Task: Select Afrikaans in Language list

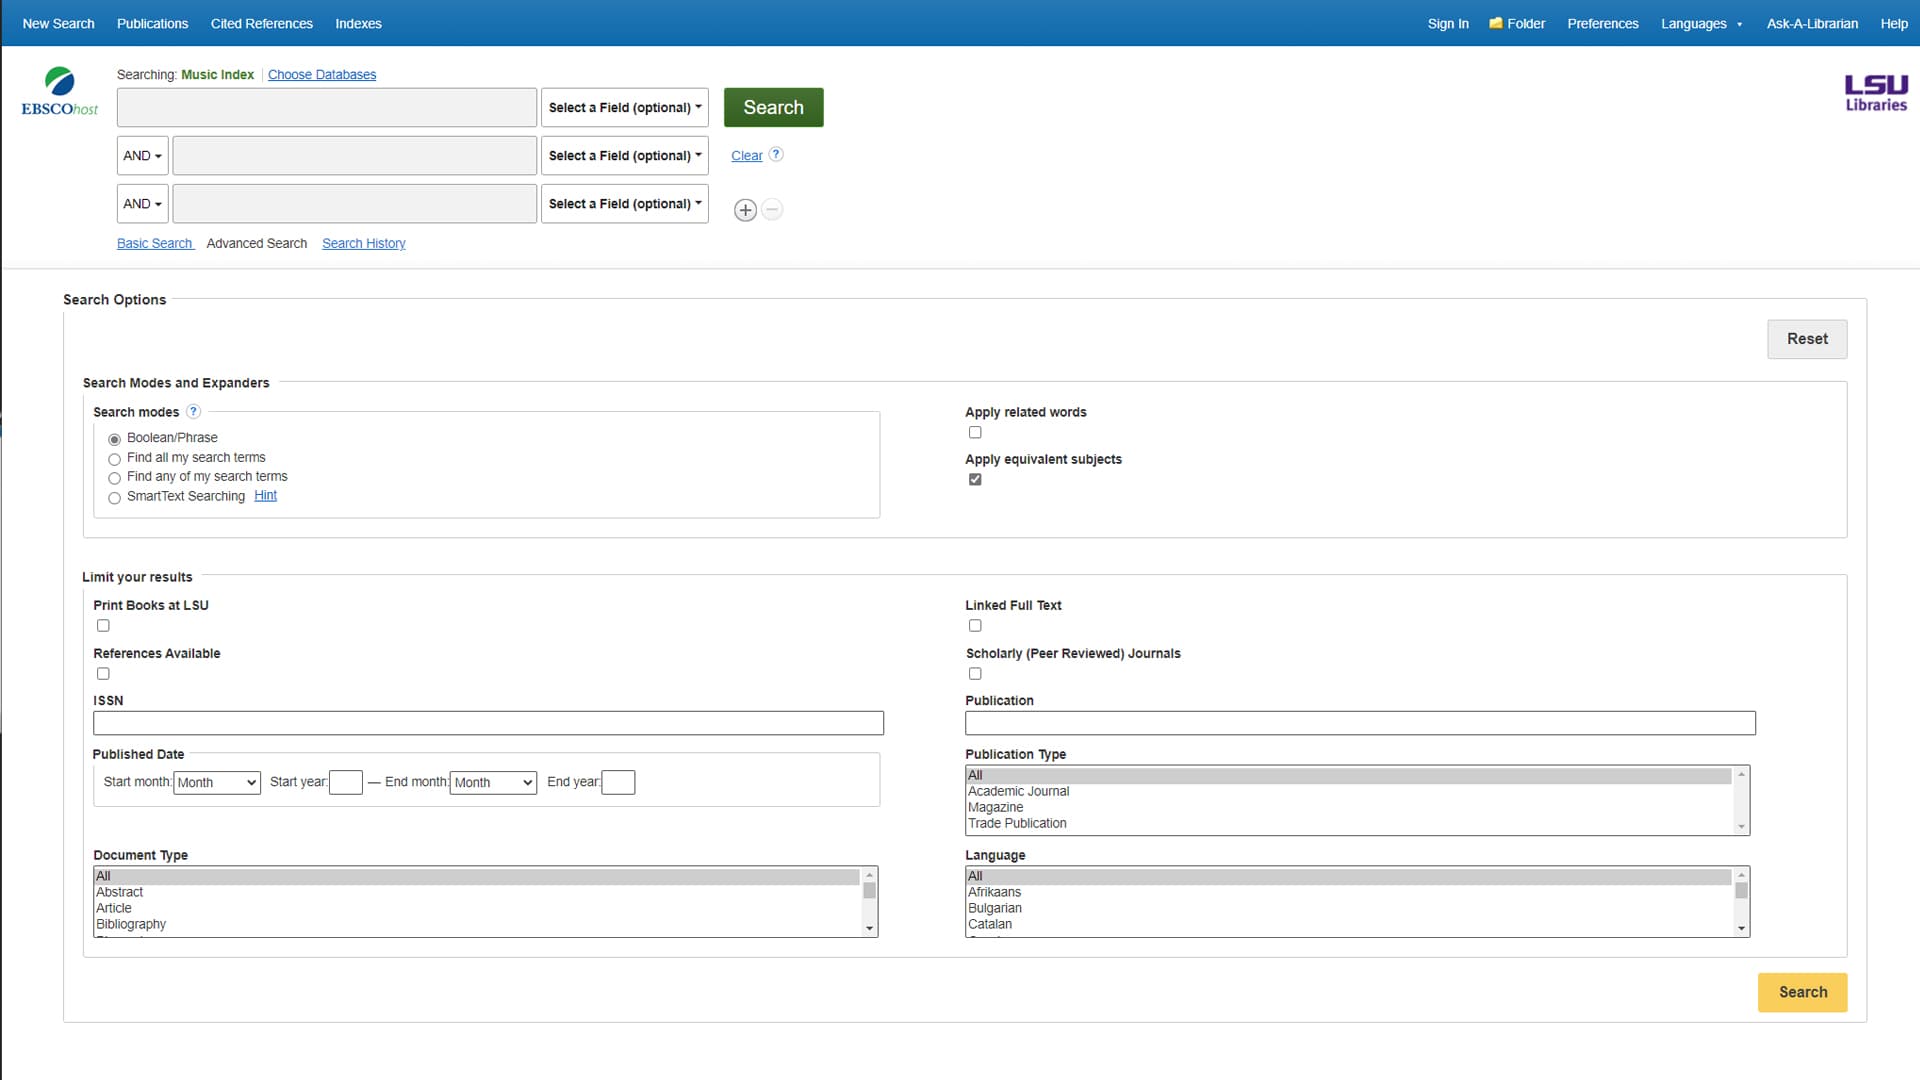Action: tap(1349, 892)
